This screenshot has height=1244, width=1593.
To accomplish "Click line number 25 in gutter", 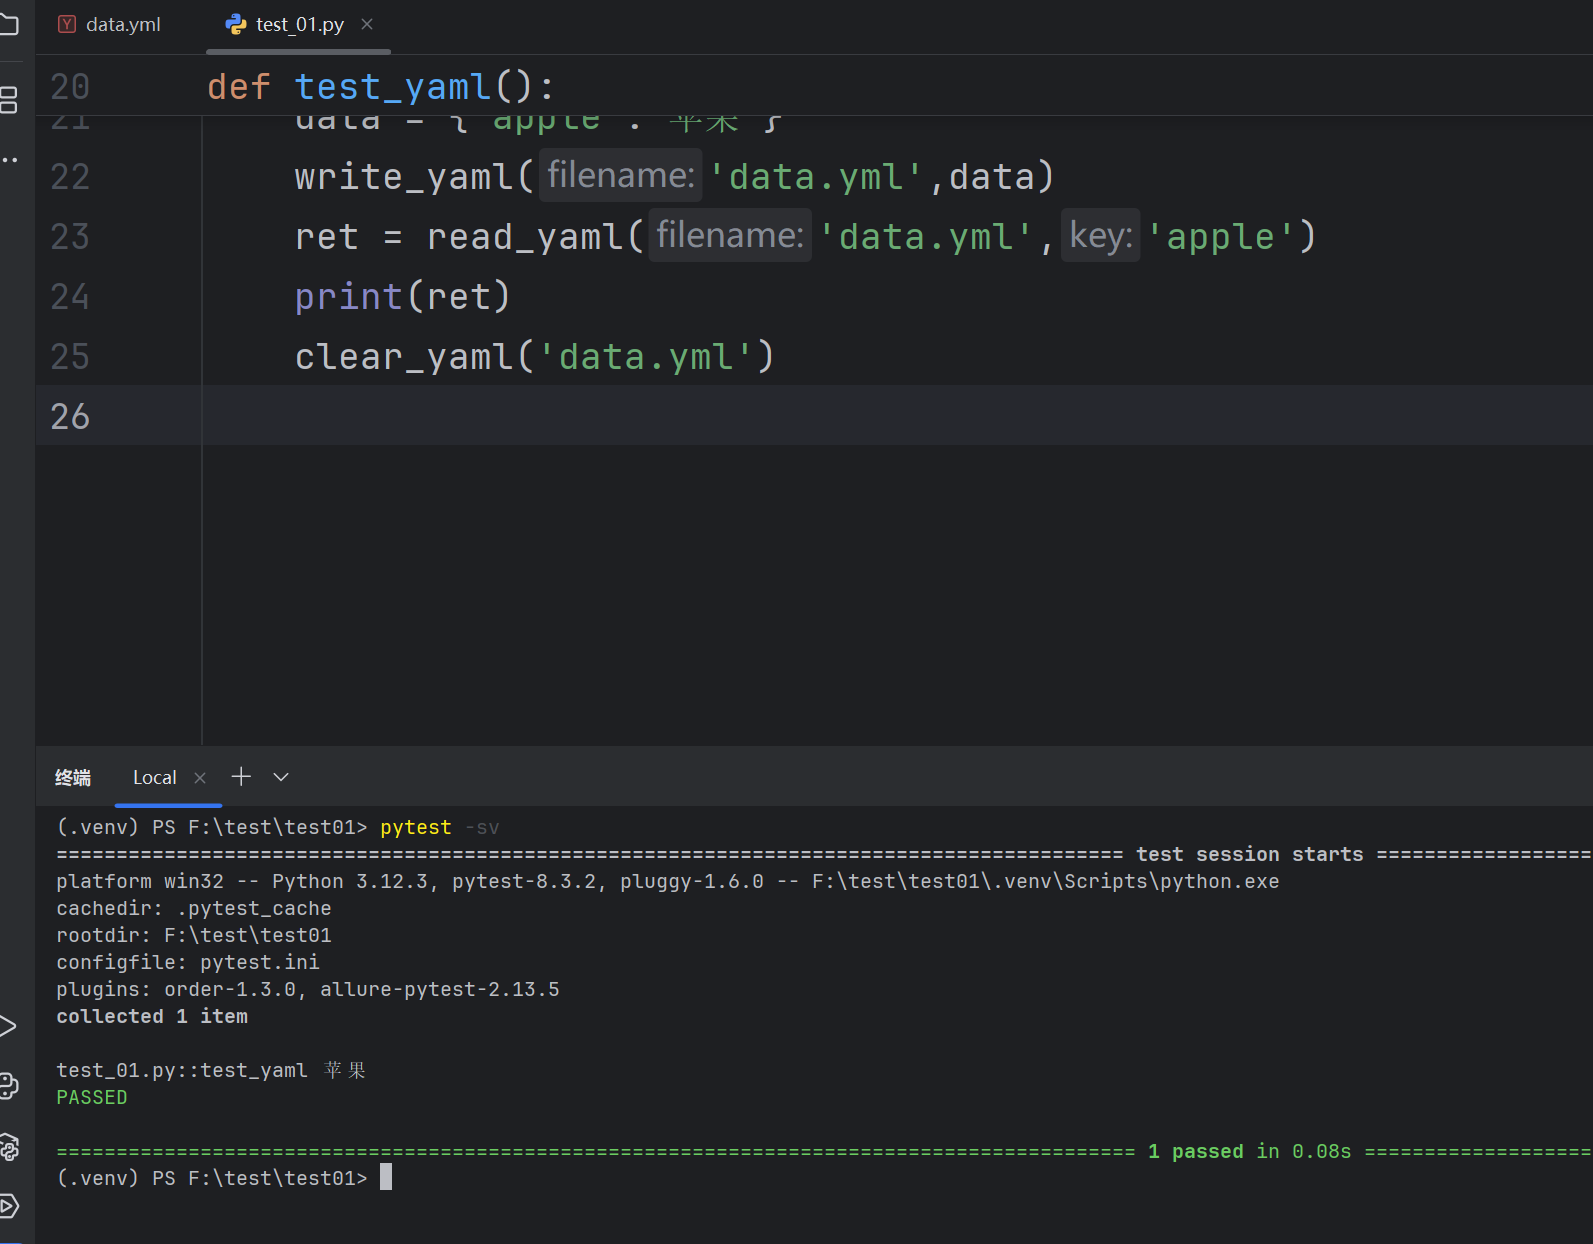I will point(70,357).
